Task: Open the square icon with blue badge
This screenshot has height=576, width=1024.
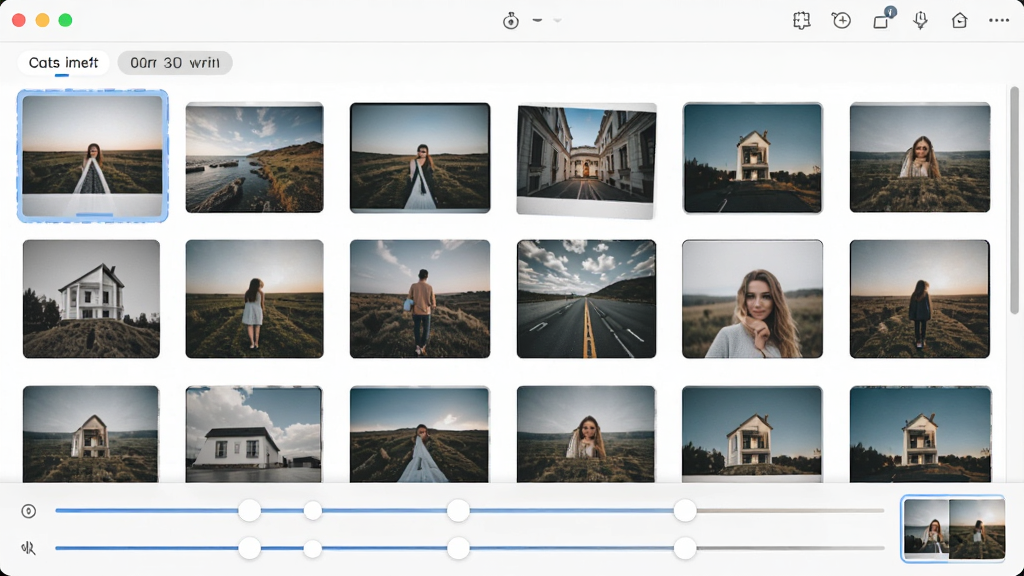Action: click(x=882, y=20)
